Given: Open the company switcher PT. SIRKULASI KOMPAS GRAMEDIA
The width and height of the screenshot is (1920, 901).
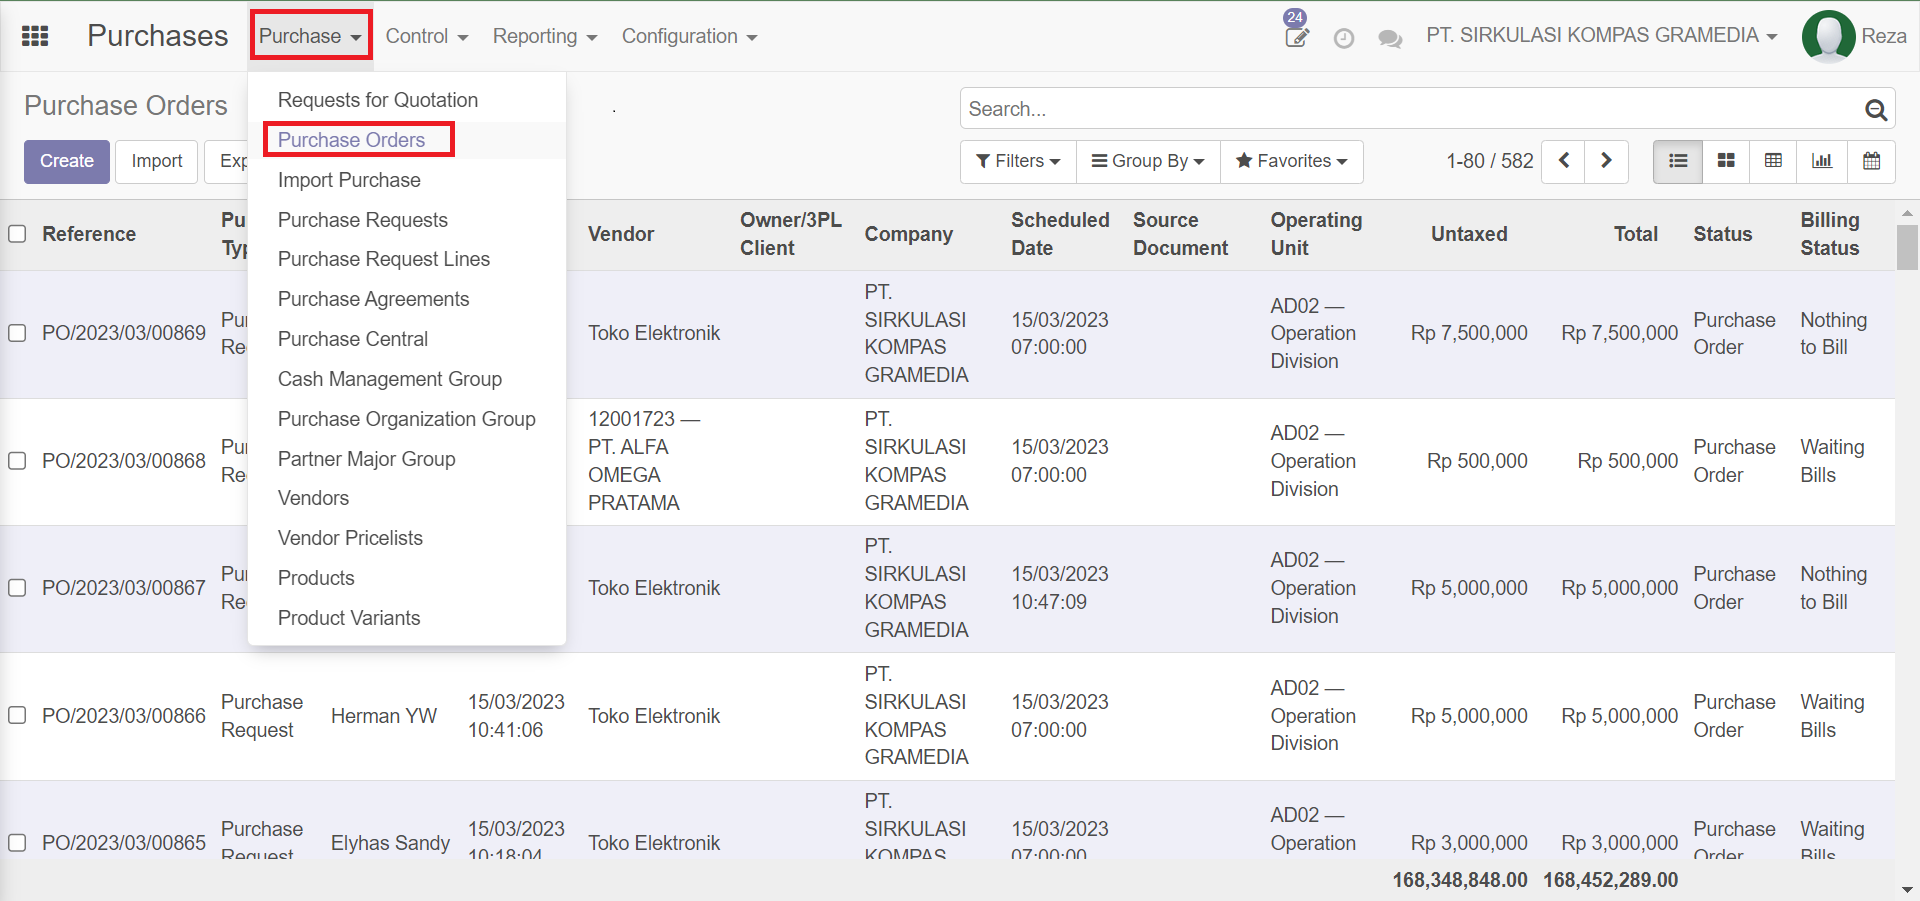Looking at the screenshot, I should [1601, 35].
